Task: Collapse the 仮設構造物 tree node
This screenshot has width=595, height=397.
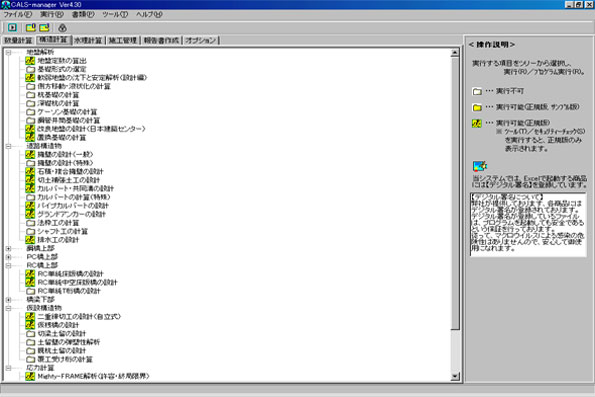Action: 8,308
